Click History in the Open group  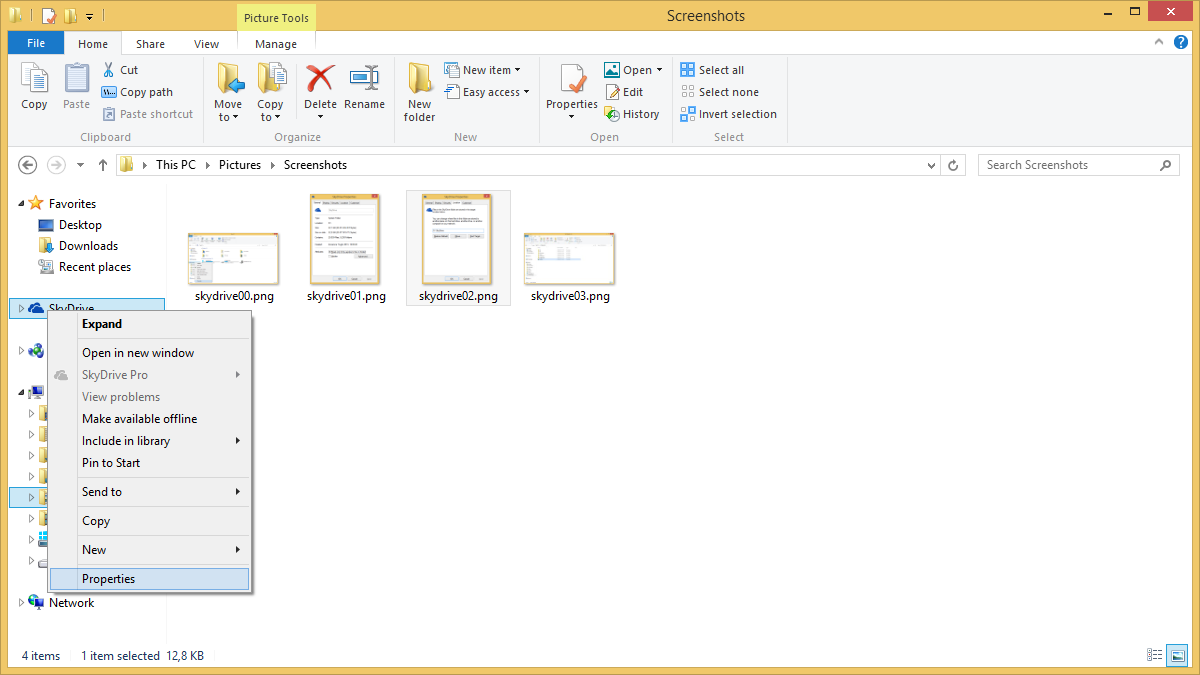[x=631, y=114]
